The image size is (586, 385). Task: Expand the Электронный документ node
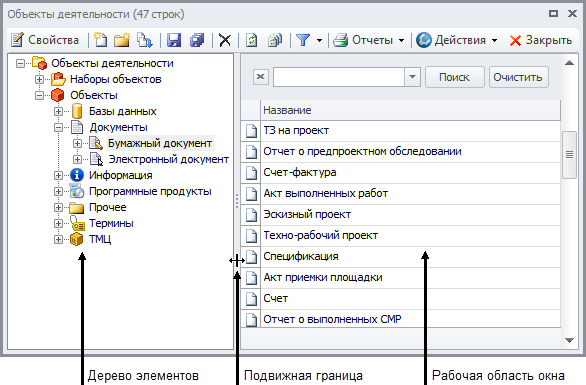click(77, 159)
